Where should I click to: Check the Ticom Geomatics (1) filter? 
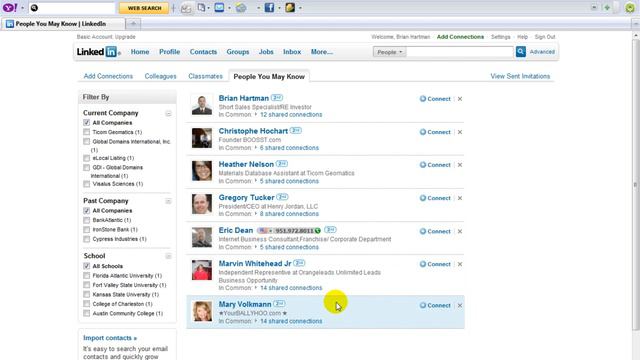click(x=87, y=132)
